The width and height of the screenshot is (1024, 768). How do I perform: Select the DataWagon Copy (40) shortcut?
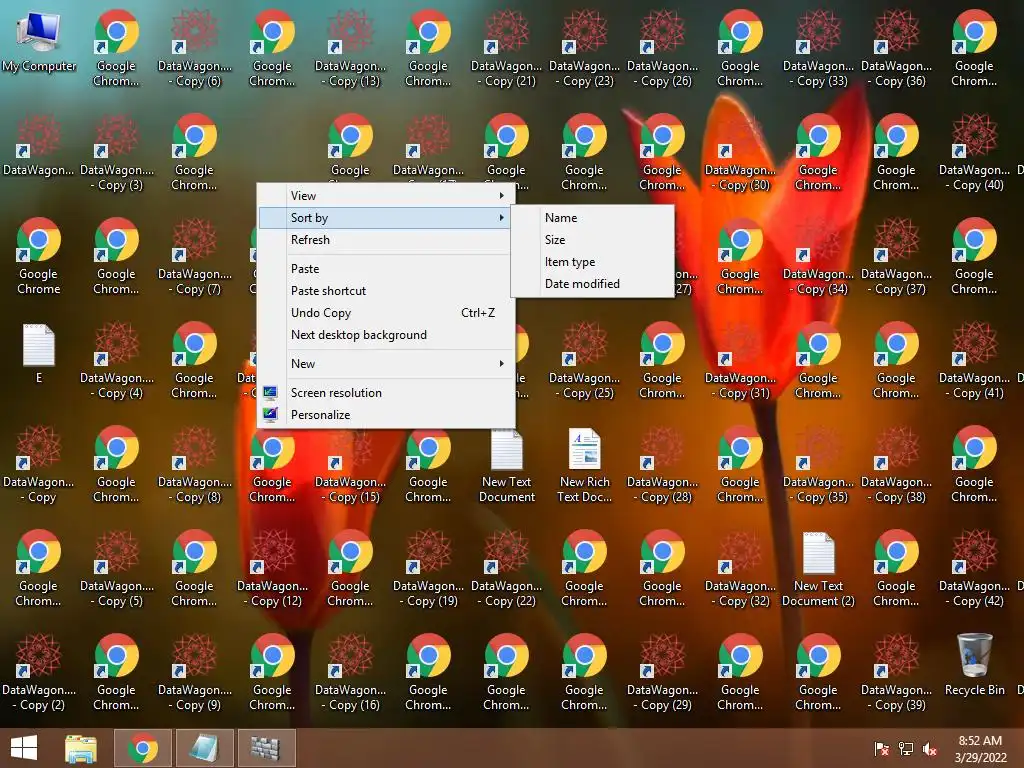[x=974, y=153]
